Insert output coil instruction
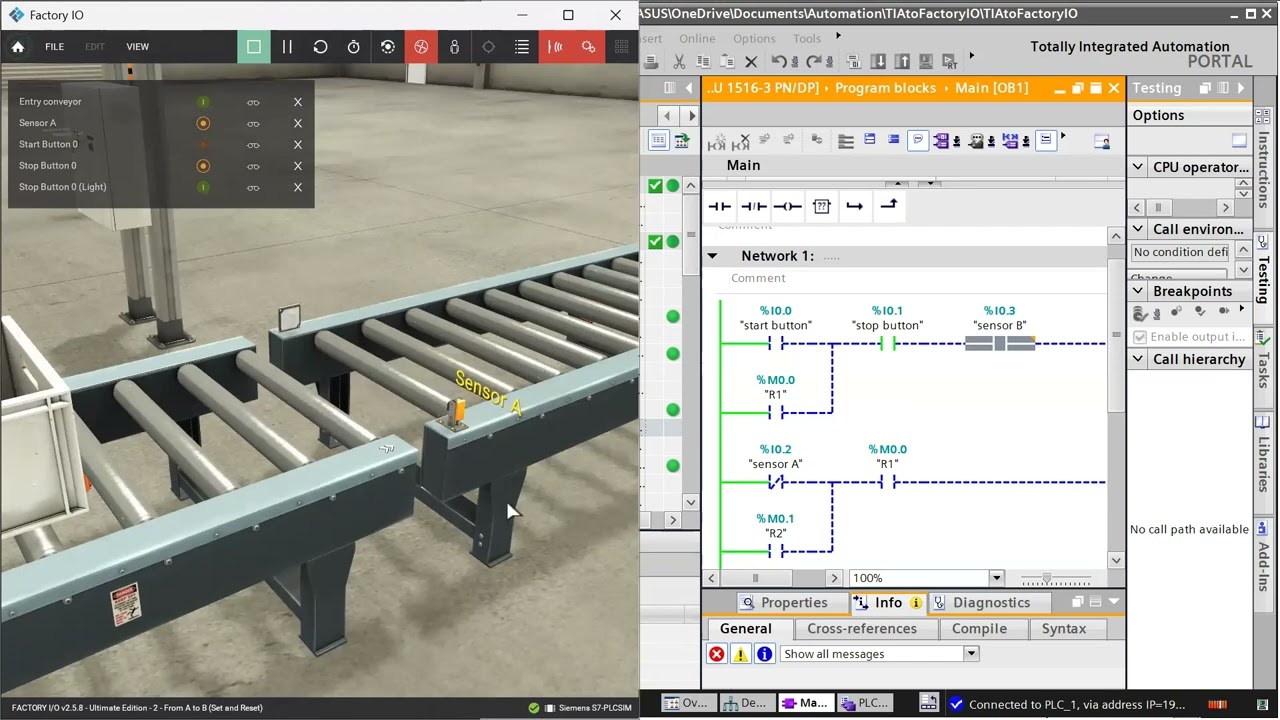This screenshot has height=720, width=1280. point(788,206)
